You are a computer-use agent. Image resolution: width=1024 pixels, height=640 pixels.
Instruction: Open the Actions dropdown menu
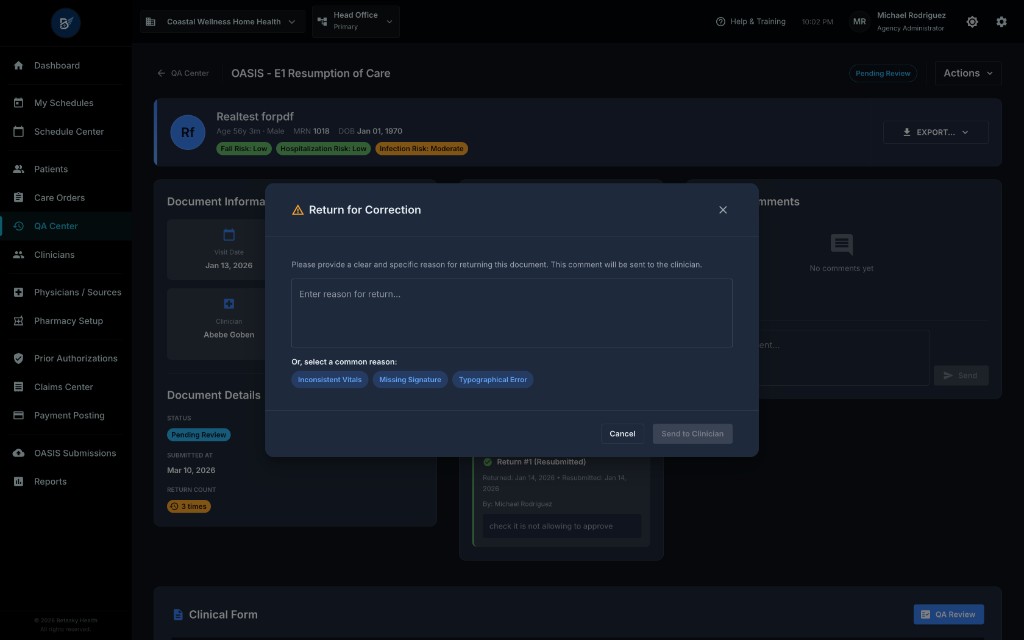[968, 73]
